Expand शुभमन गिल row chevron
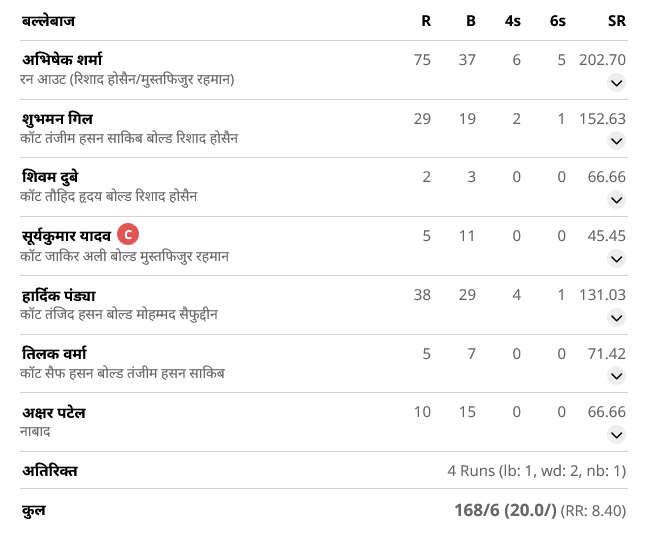Screen dimensions: 648x544 pos(616,141)
